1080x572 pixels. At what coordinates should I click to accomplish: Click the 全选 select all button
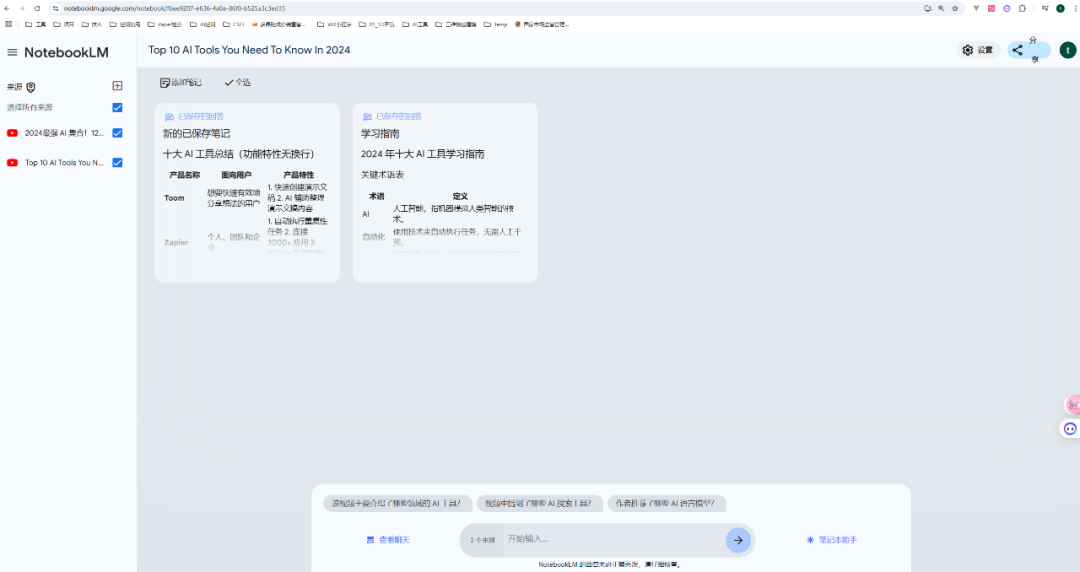[x=238, y=83]
